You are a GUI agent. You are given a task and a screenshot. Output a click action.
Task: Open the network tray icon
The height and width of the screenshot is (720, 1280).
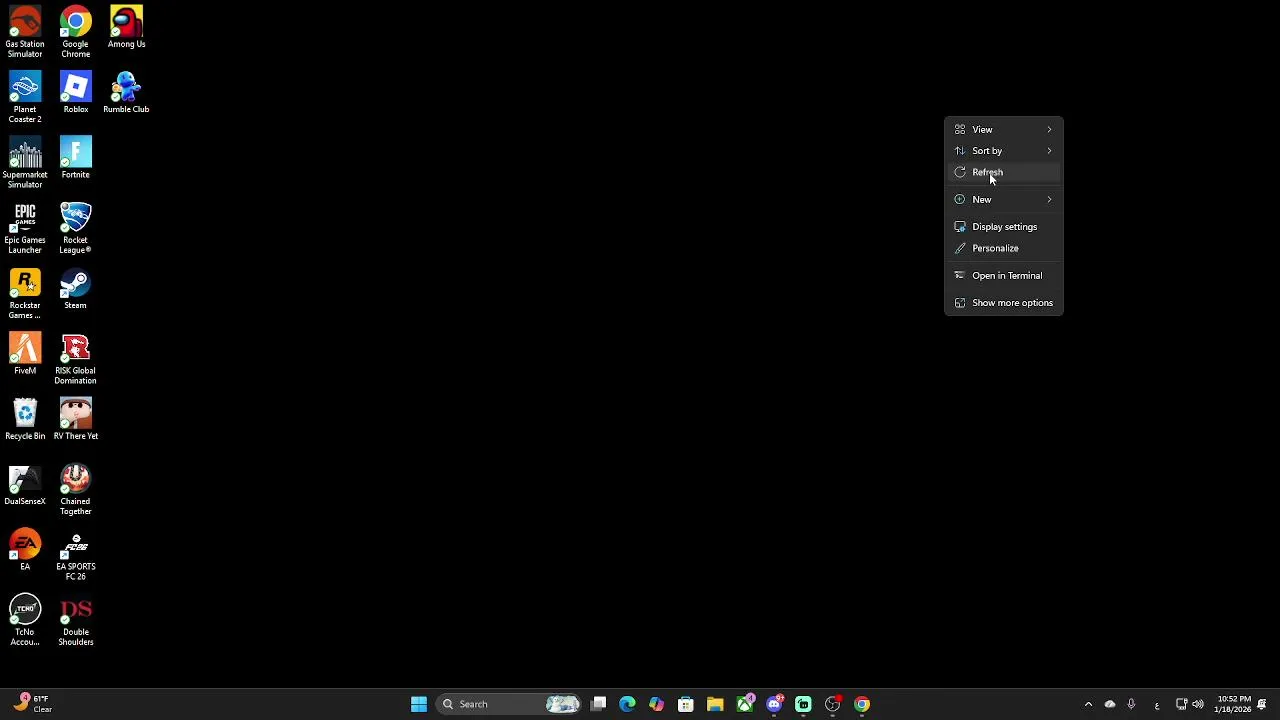pos(1181,704)
